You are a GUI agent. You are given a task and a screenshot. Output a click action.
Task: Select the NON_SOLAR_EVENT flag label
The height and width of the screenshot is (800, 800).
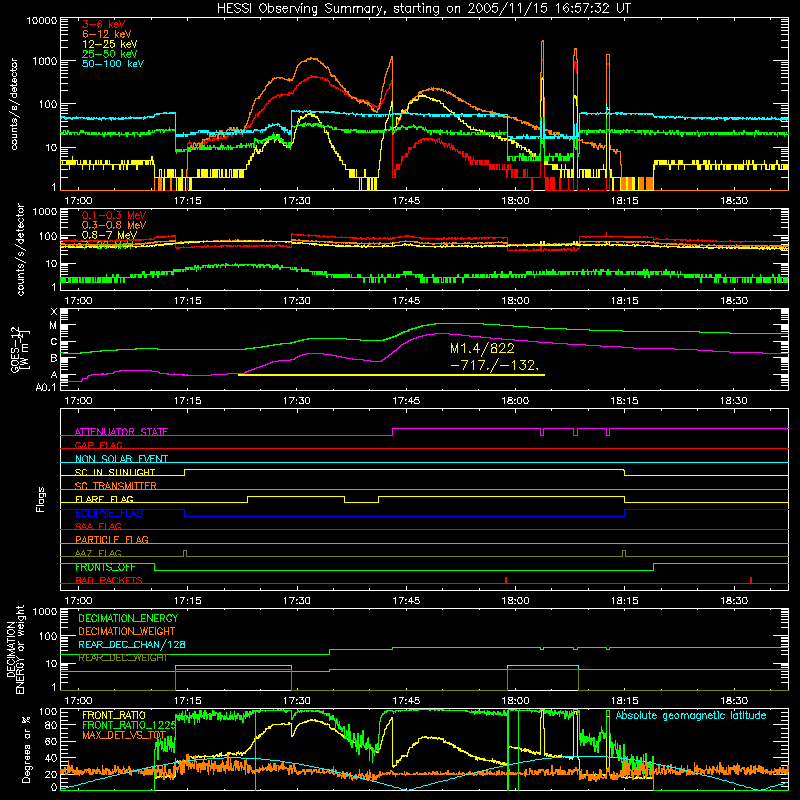pos(121,459)
